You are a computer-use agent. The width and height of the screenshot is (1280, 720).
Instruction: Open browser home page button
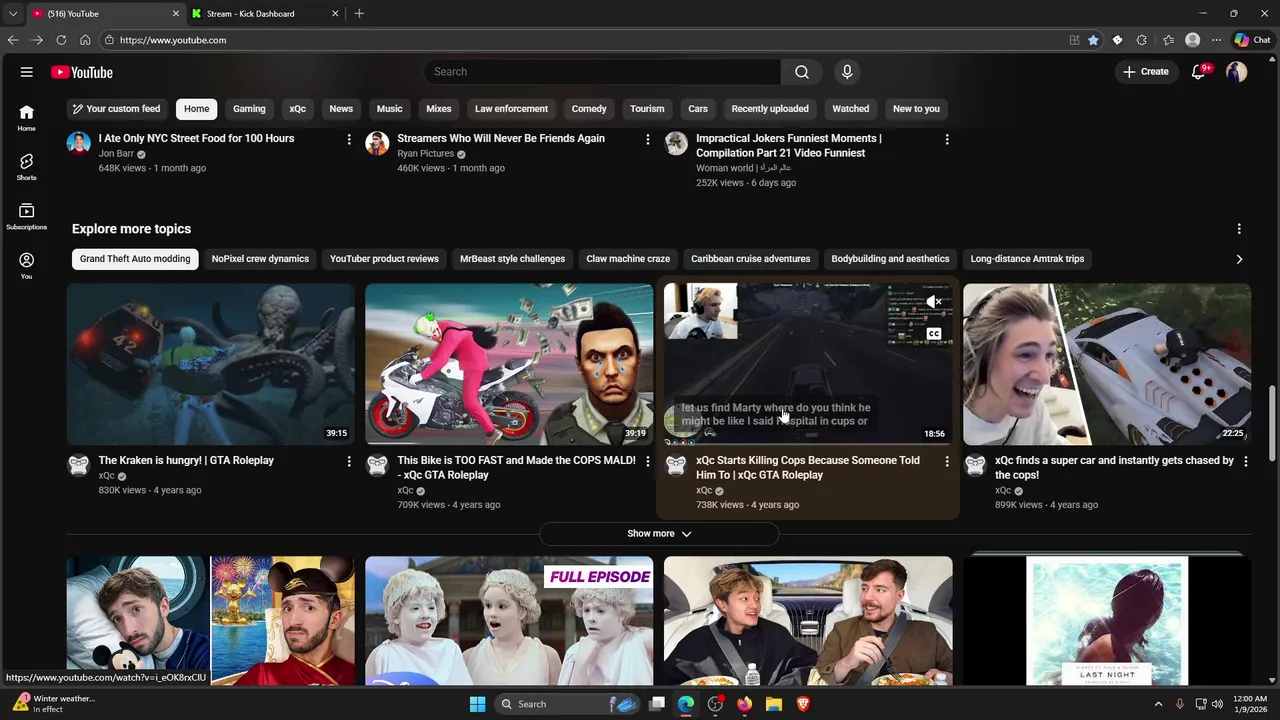pyautogui.click(x=85, y=40)
